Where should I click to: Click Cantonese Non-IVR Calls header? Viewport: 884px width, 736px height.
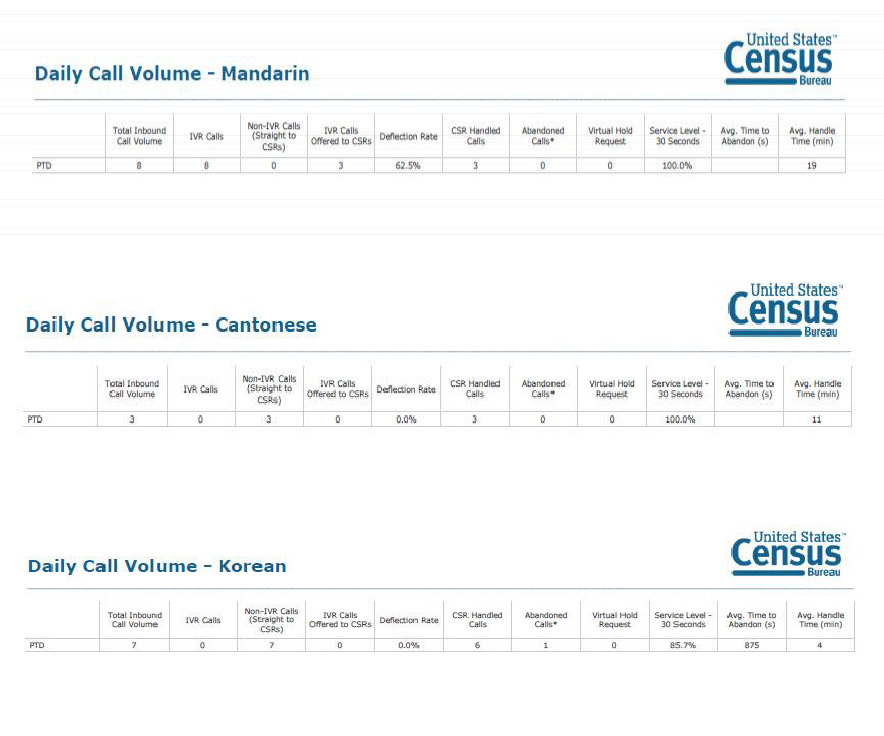(x=270, y=389)
